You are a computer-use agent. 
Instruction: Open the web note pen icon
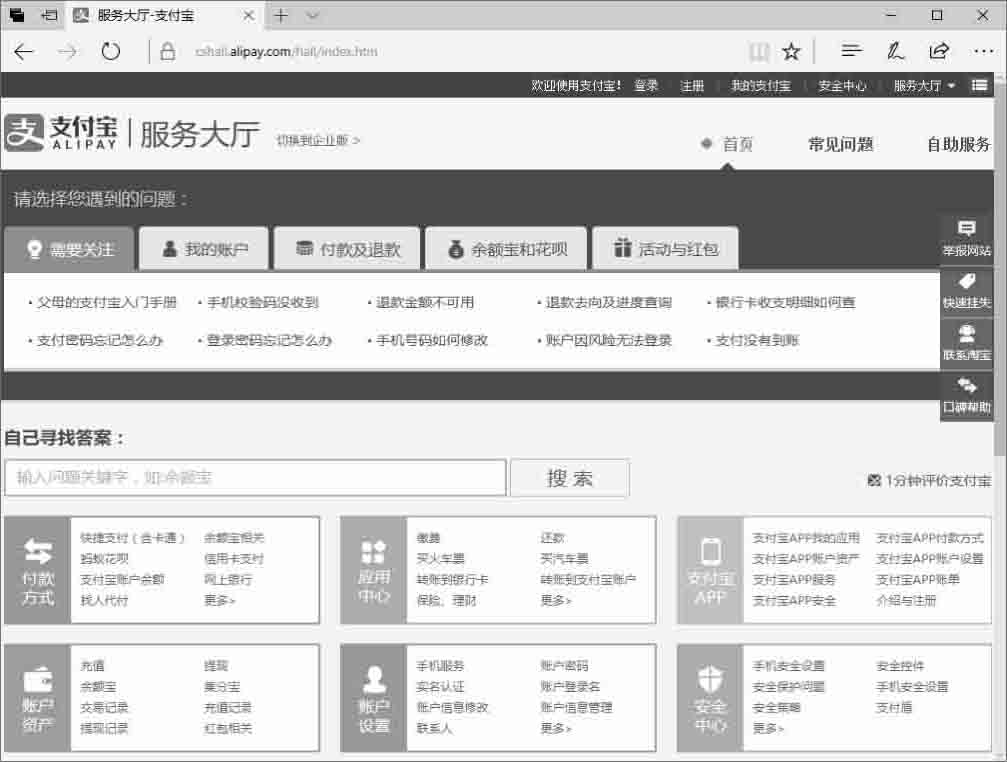[x=895, y=51]
